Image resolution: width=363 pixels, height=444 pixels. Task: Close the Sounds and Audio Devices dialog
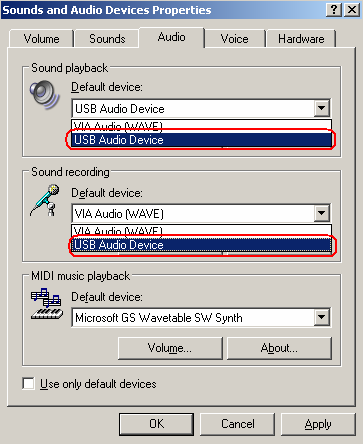[352, 10]
